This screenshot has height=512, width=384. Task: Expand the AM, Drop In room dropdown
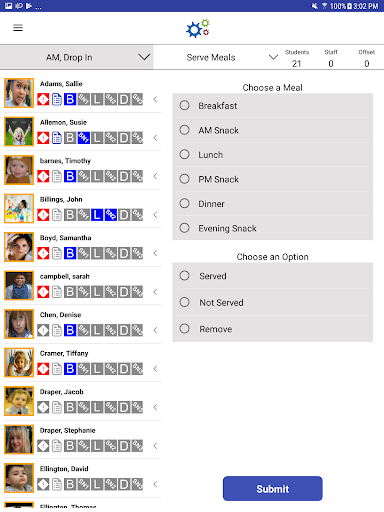pos(77,57)
